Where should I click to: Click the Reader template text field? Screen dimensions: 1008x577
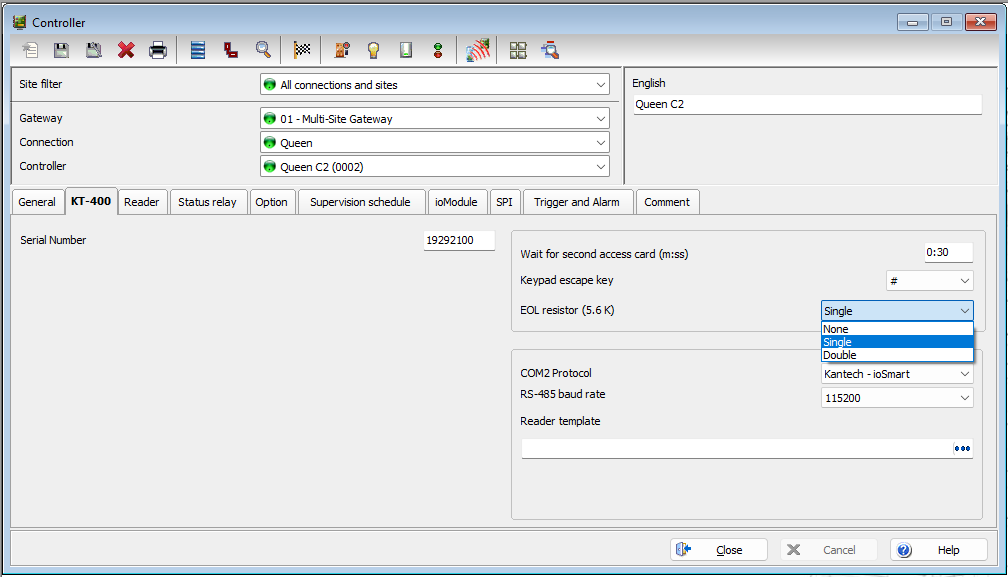pos(737,448)
